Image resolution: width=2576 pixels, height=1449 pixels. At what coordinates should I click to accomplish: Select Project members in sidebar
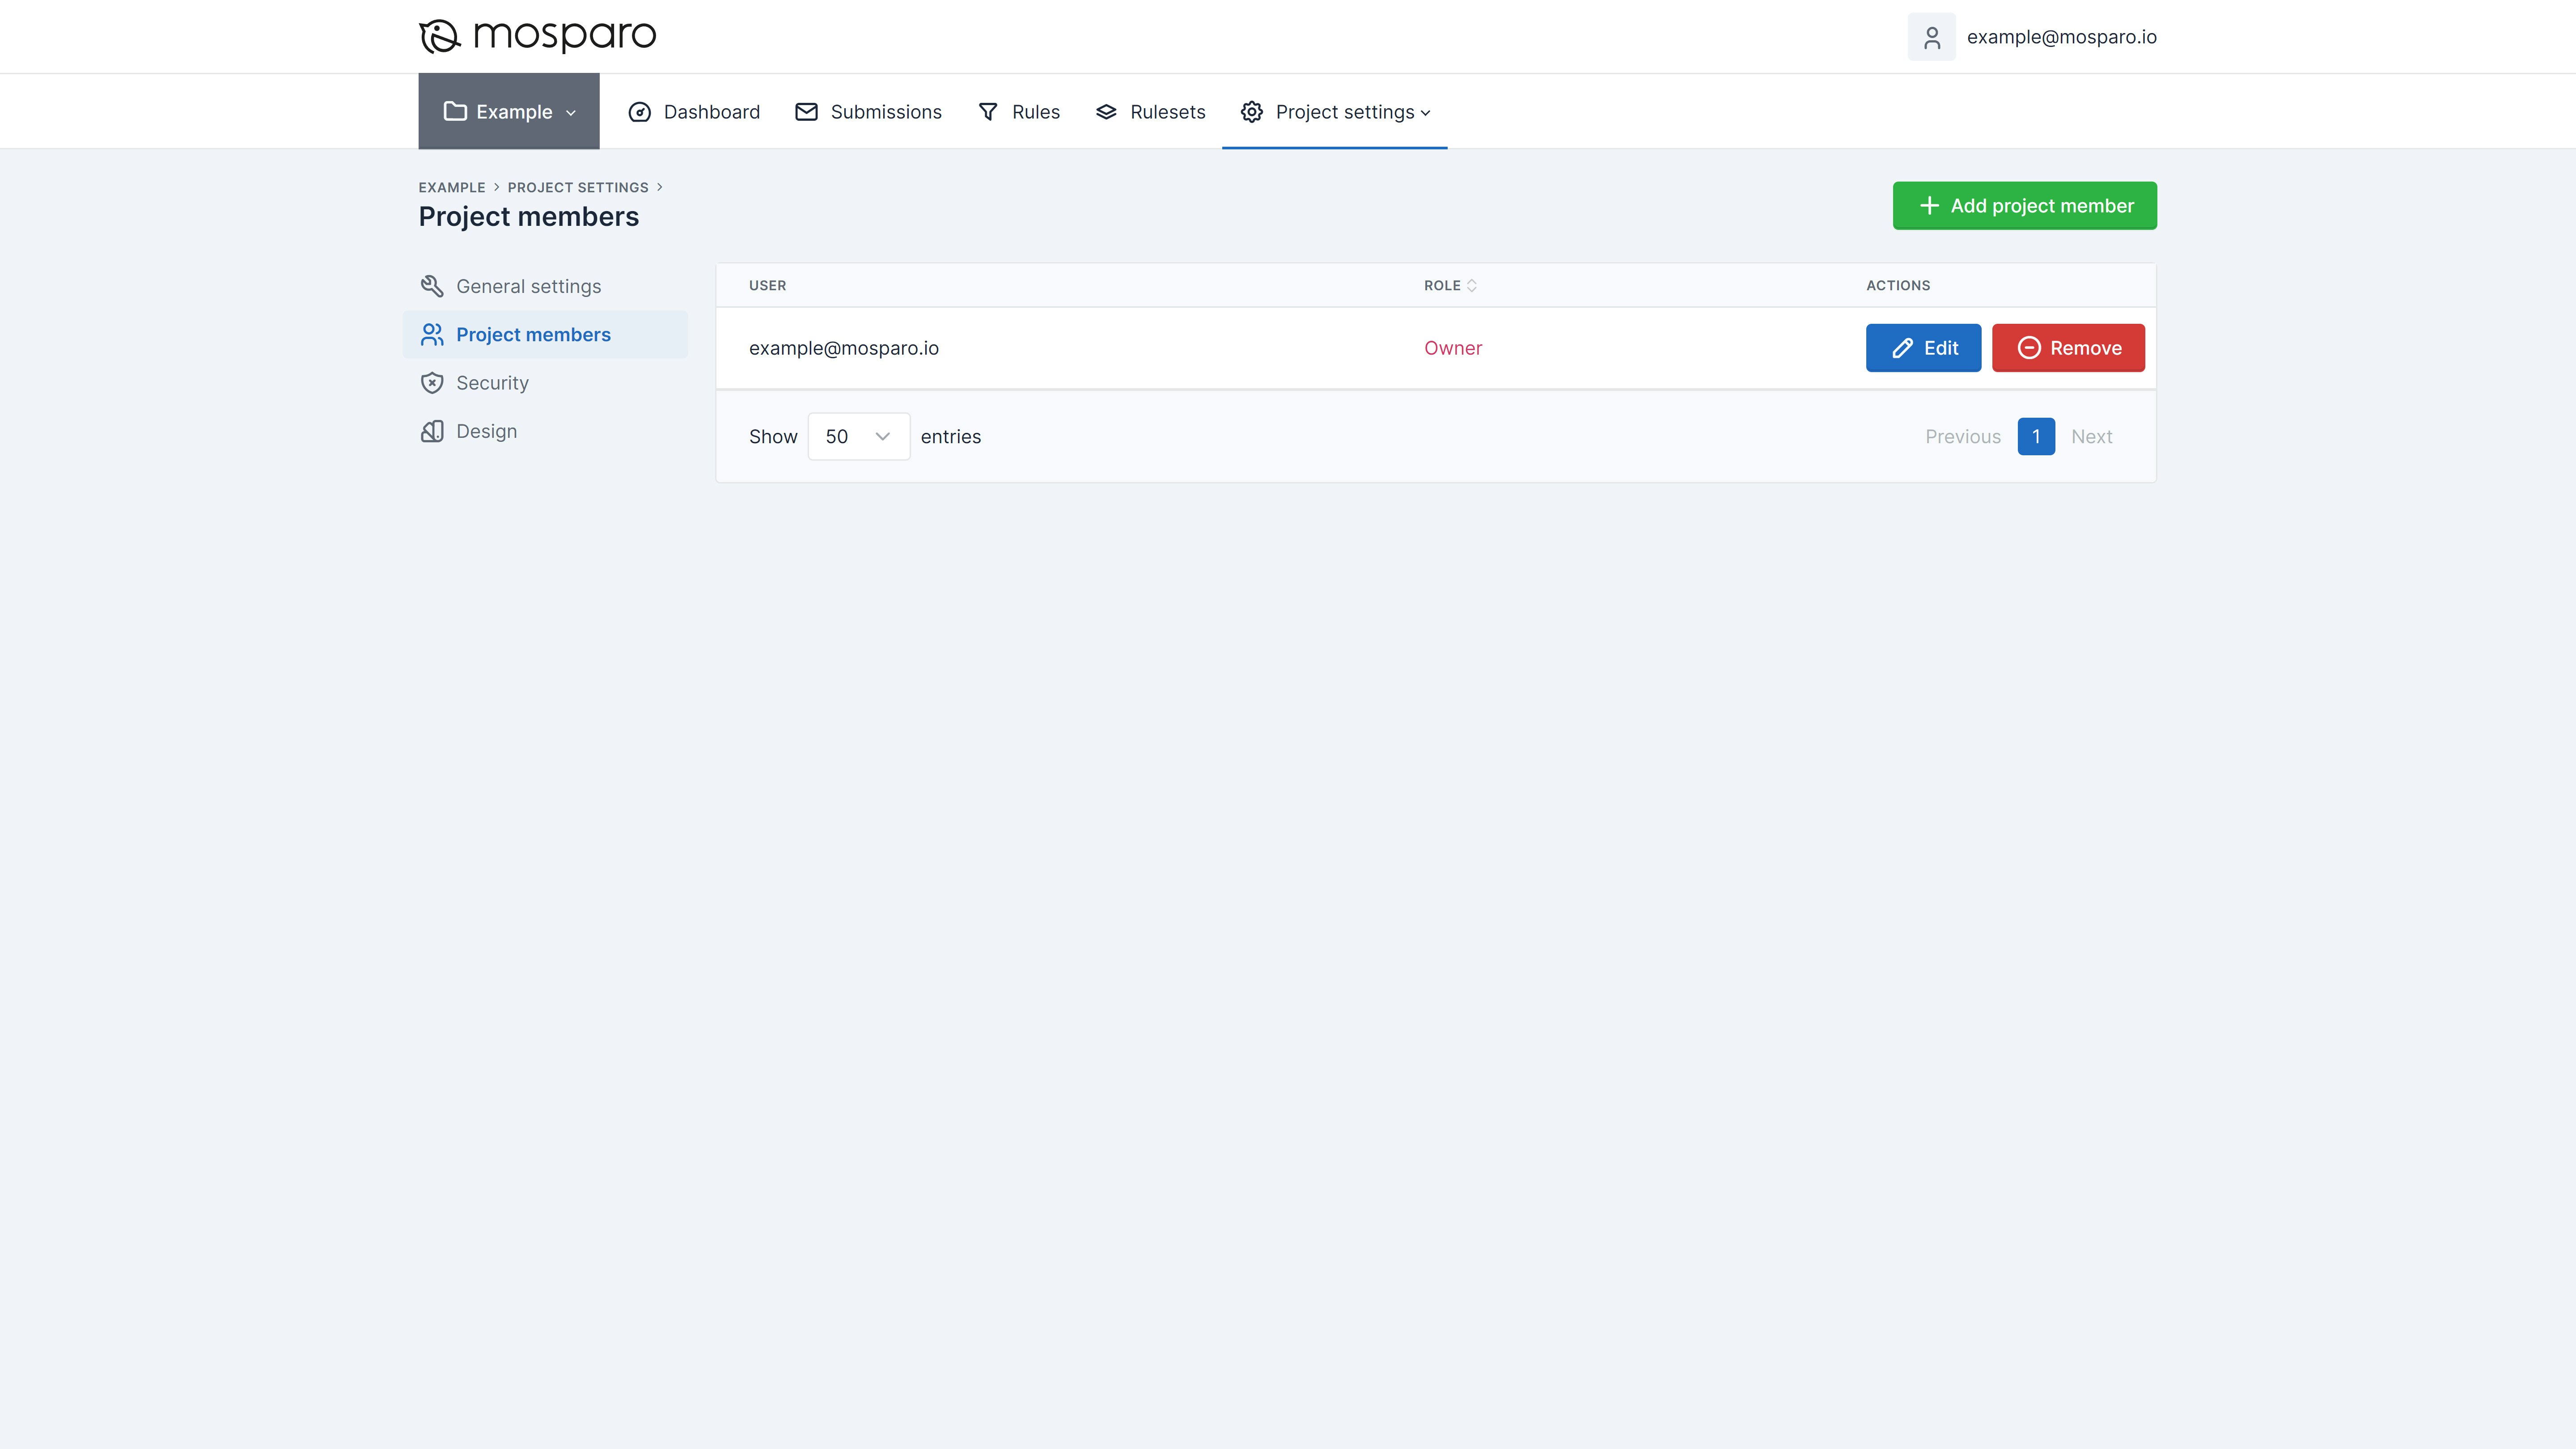tap(545, 334)
